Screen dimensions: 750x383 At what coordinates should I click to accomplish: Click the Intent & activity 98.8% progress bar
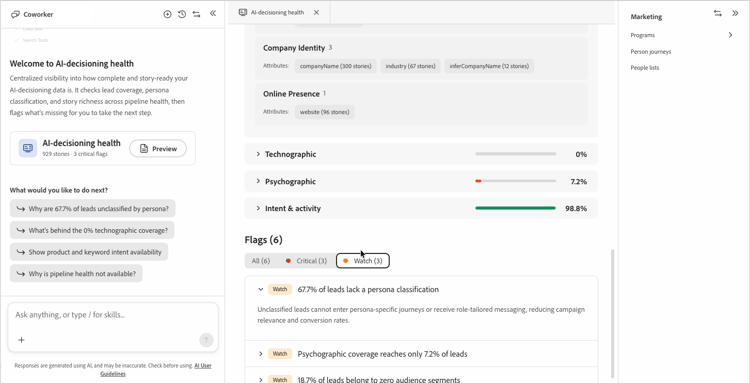coord(516,208)
